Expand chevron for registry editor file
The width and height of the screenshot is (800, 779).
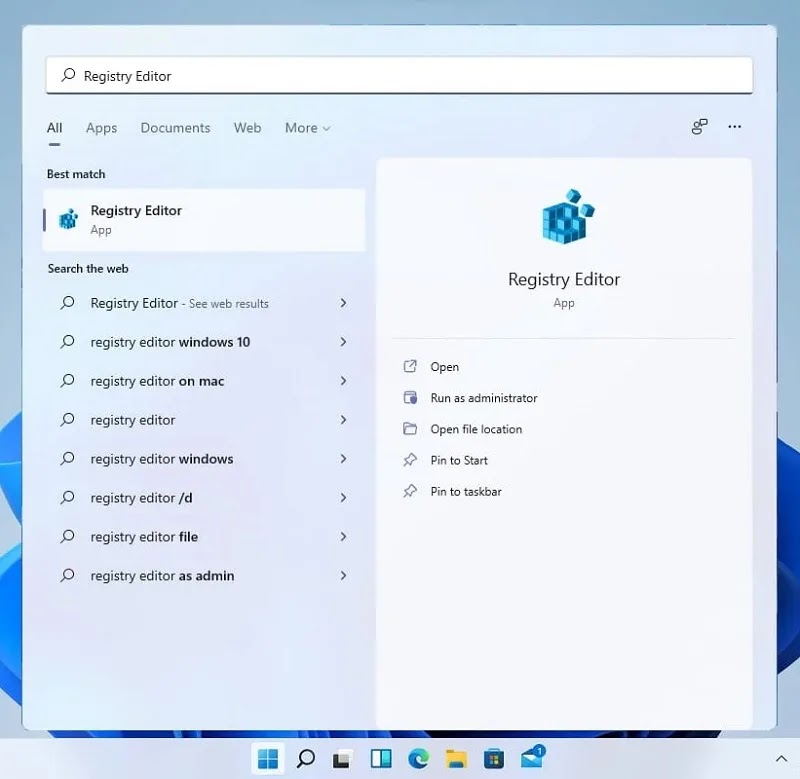[x=343, y=537]
